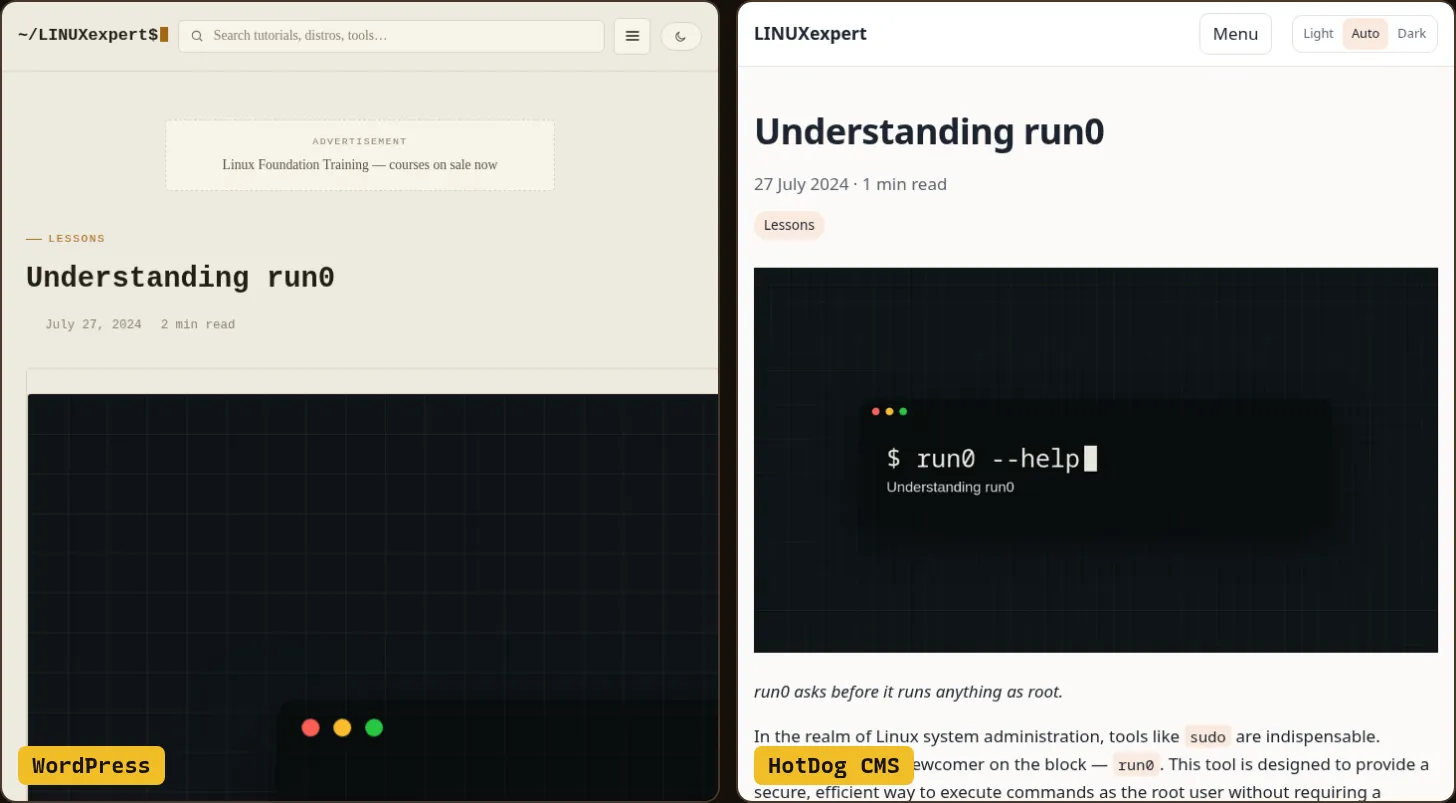Click the Understanding run0 heading in HotDog CMS
The height and width of the screenshot is (803, 1456).
pos(929,132)
